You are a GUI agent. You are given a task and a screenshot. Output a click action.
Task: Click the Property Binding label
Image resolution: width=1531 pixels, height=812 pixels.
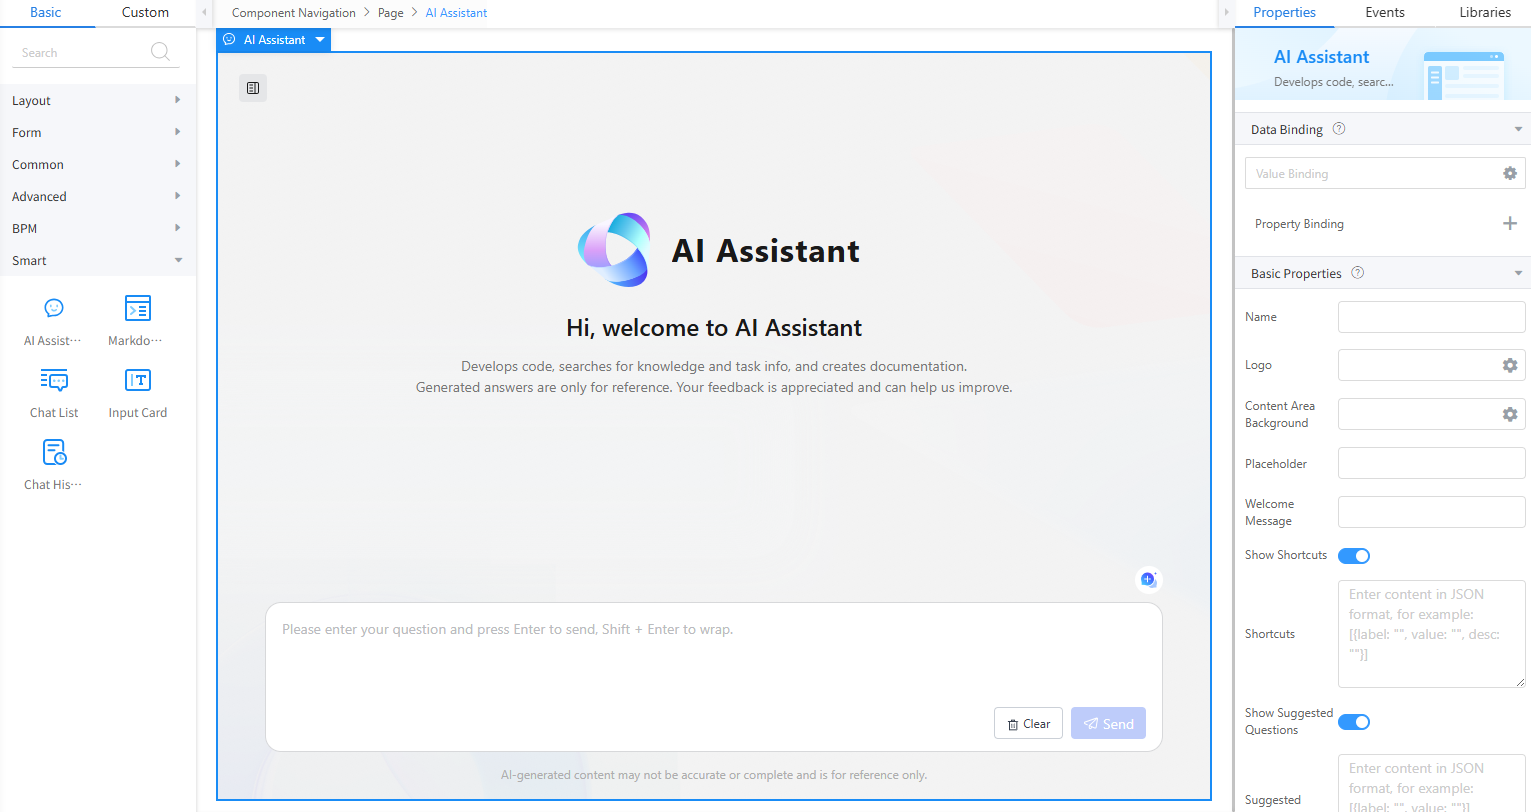pos(1299,224)
